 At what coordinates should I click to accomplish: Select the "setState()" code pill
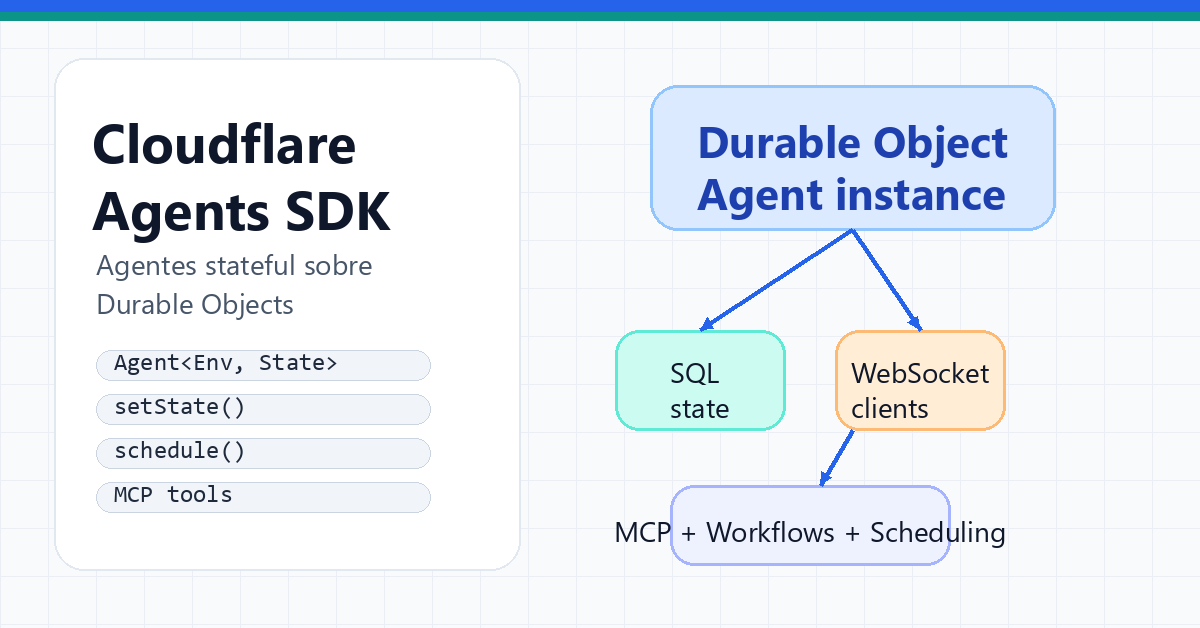[x=263, y=409]
